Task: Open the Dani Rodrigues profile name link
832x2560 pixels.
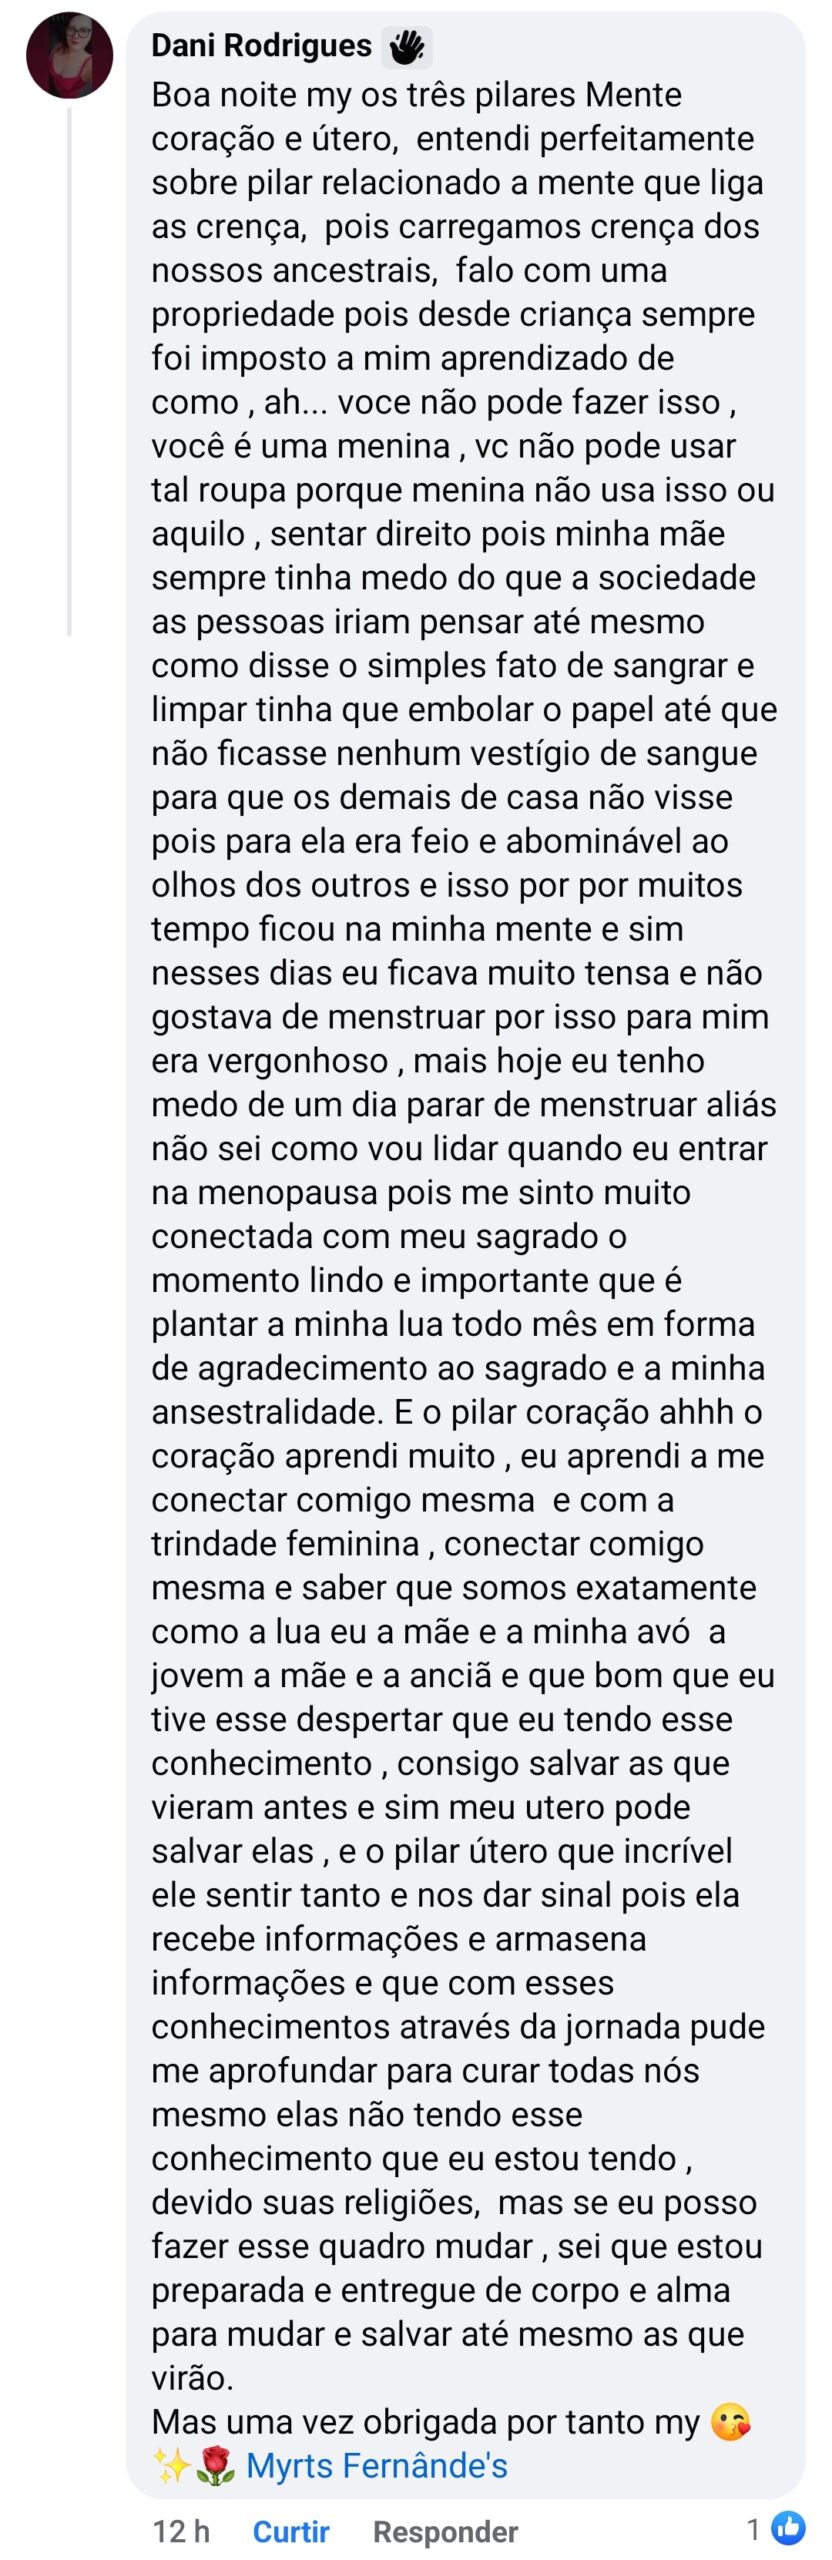Action: point(261,46)
